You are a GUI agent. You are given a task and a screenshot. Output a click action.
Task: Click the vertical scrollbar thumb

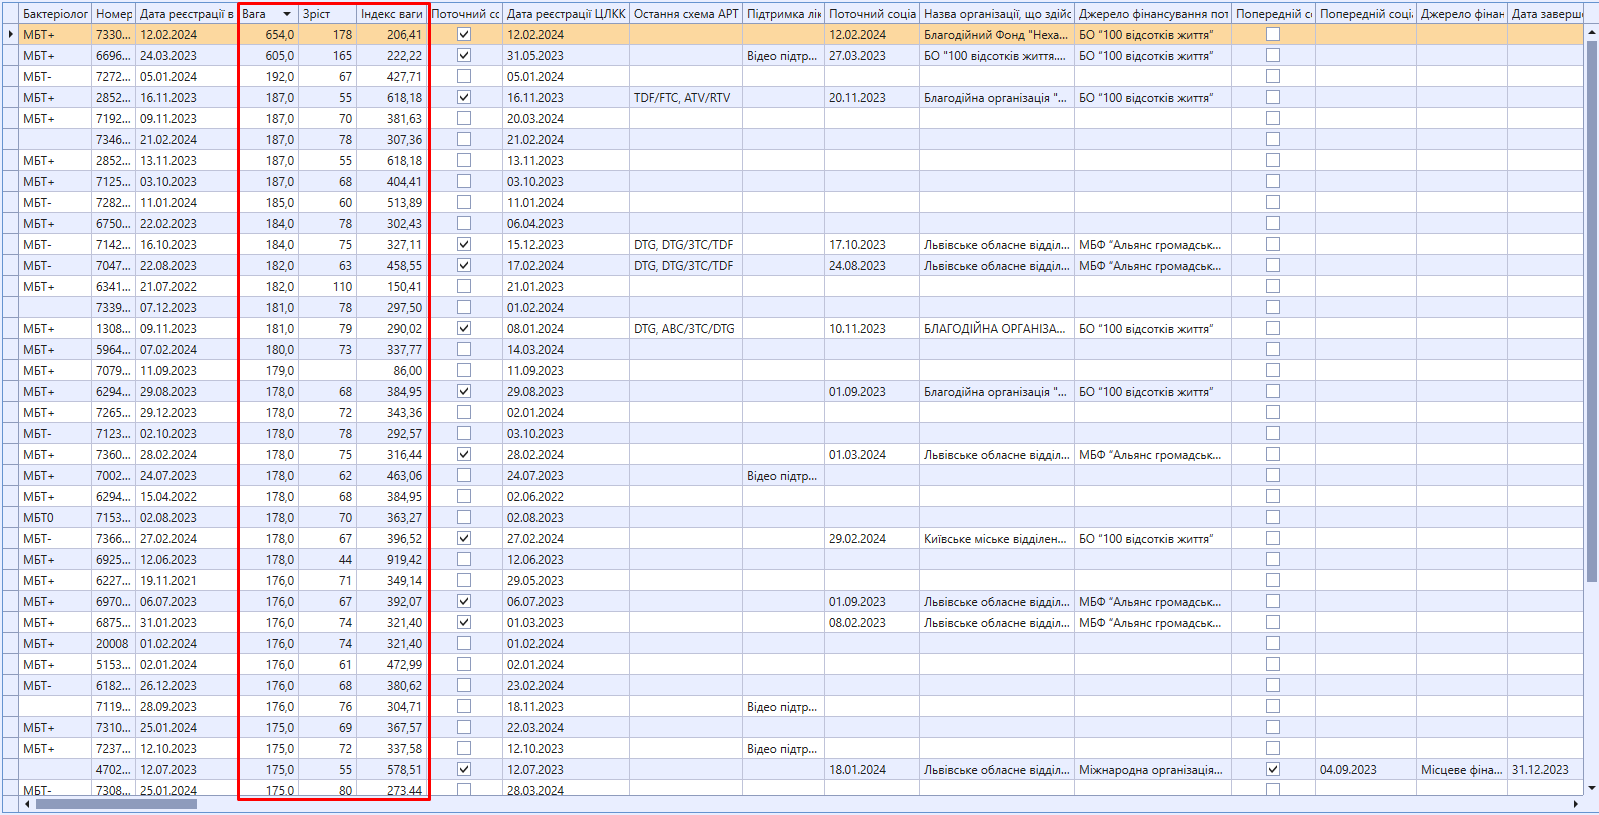point(1591,310)
